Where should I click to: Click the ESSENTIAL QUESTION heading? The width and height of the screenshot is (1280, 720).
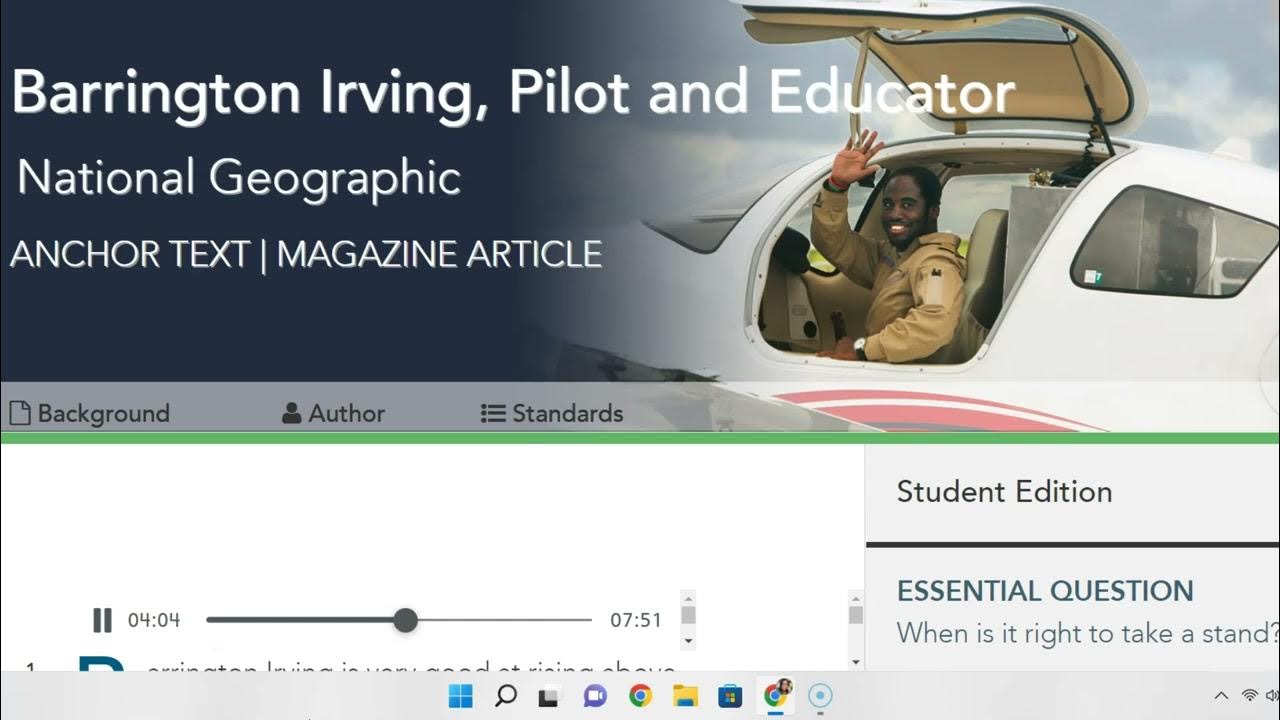(x=1045, y=590)
